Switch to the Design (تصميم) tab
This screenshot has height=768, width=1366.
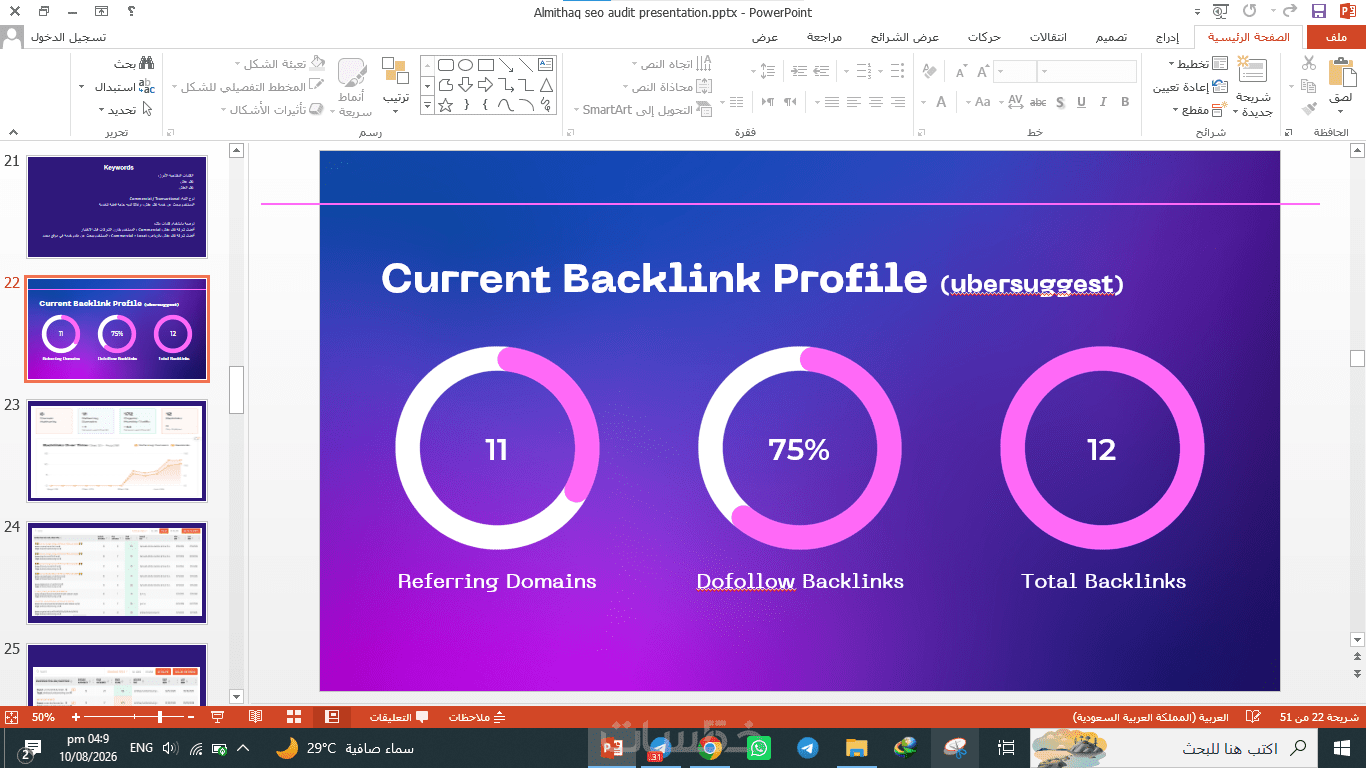[x=1111, y=37]
